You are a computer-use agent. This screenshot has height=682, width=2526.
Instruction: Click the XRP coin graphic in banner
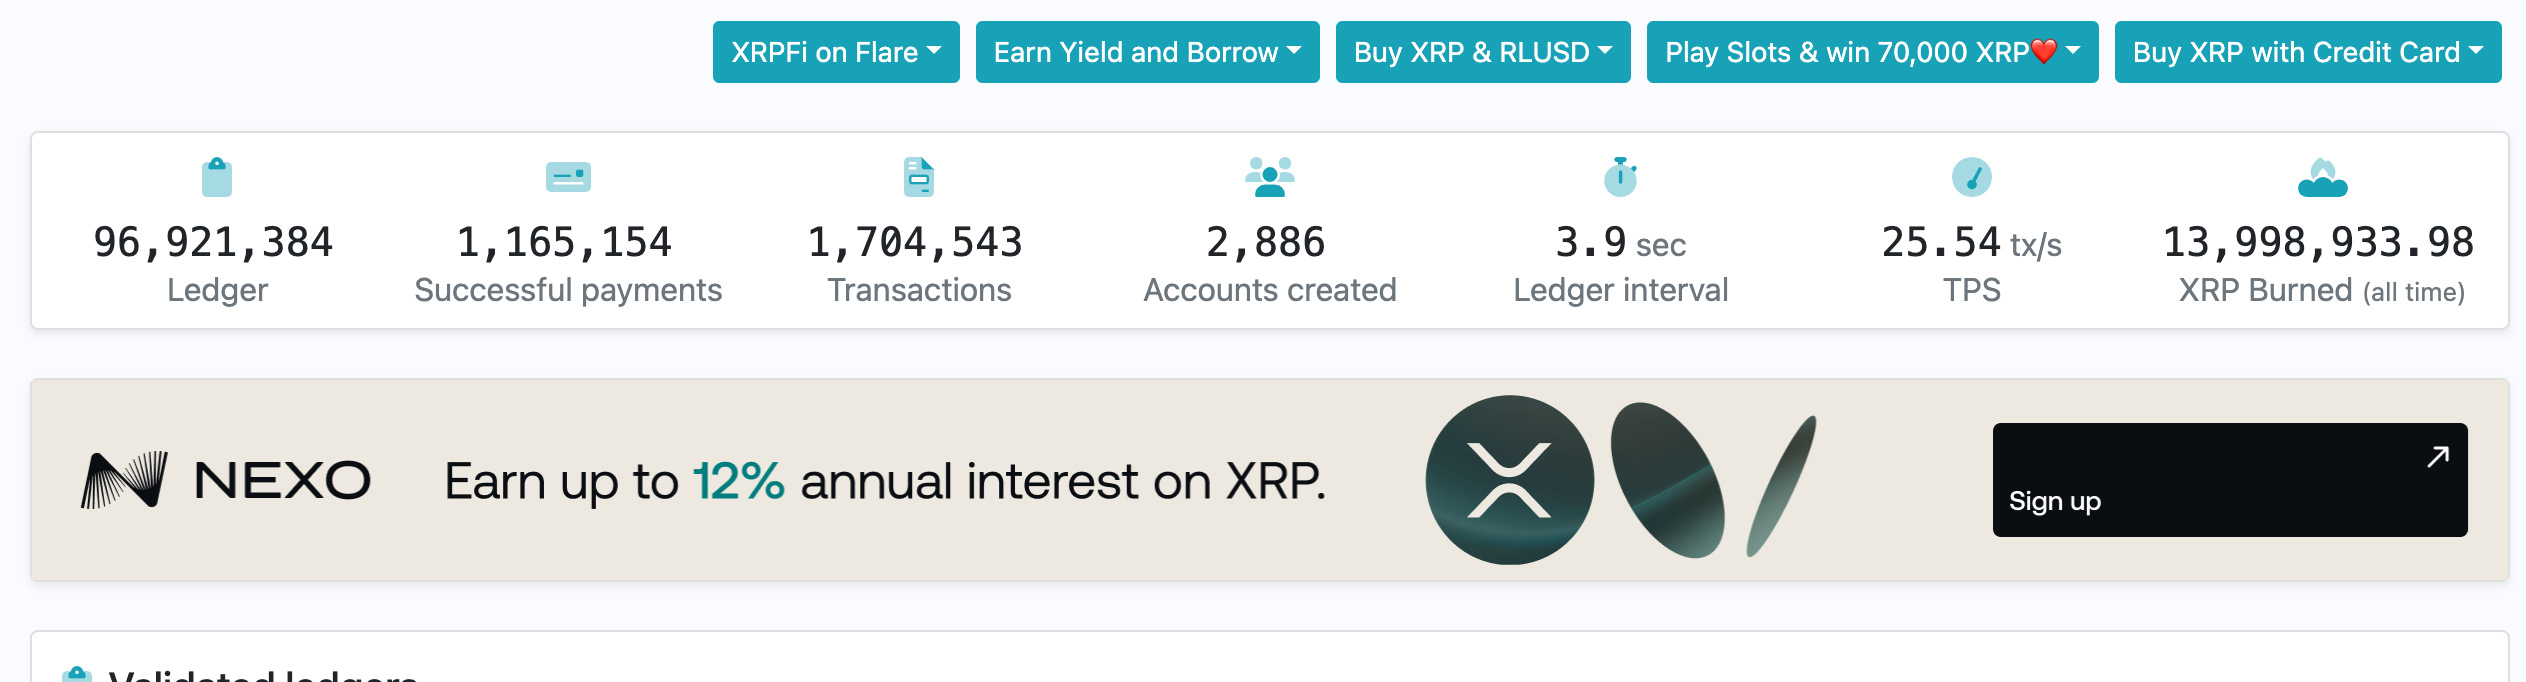1509,480
